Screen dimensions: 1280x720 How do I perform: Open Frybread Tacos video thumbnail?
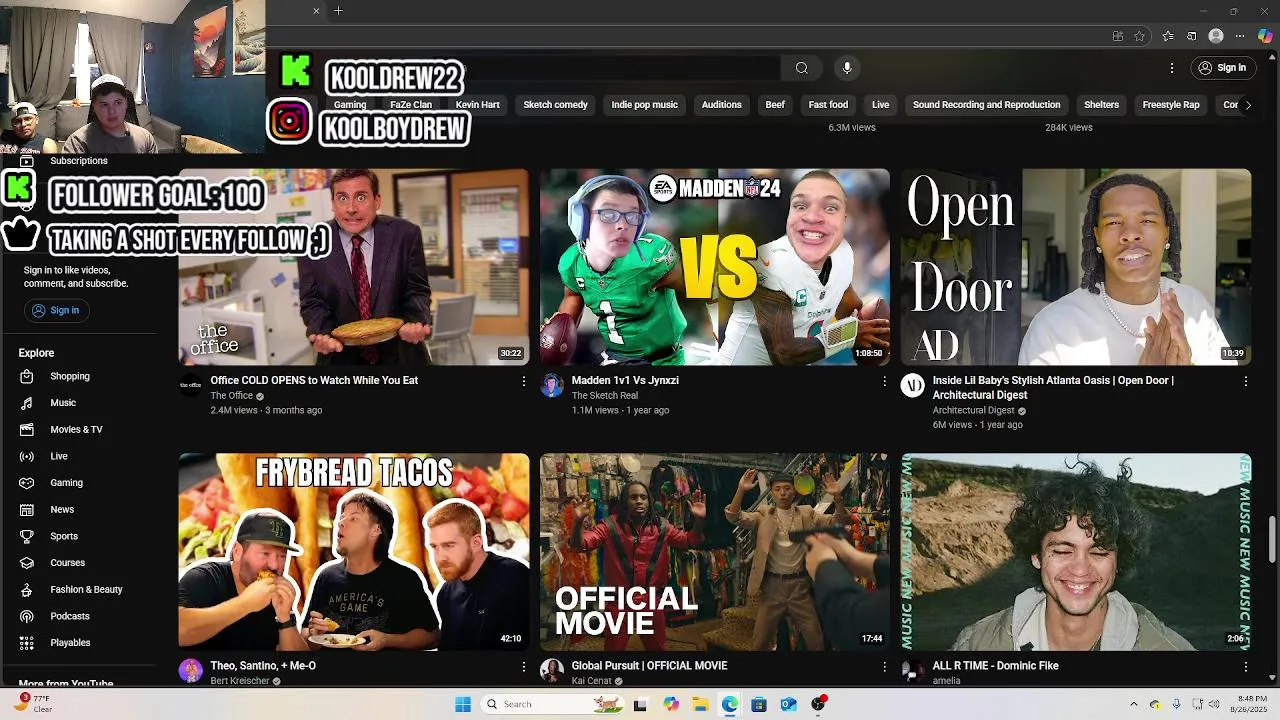354,552
